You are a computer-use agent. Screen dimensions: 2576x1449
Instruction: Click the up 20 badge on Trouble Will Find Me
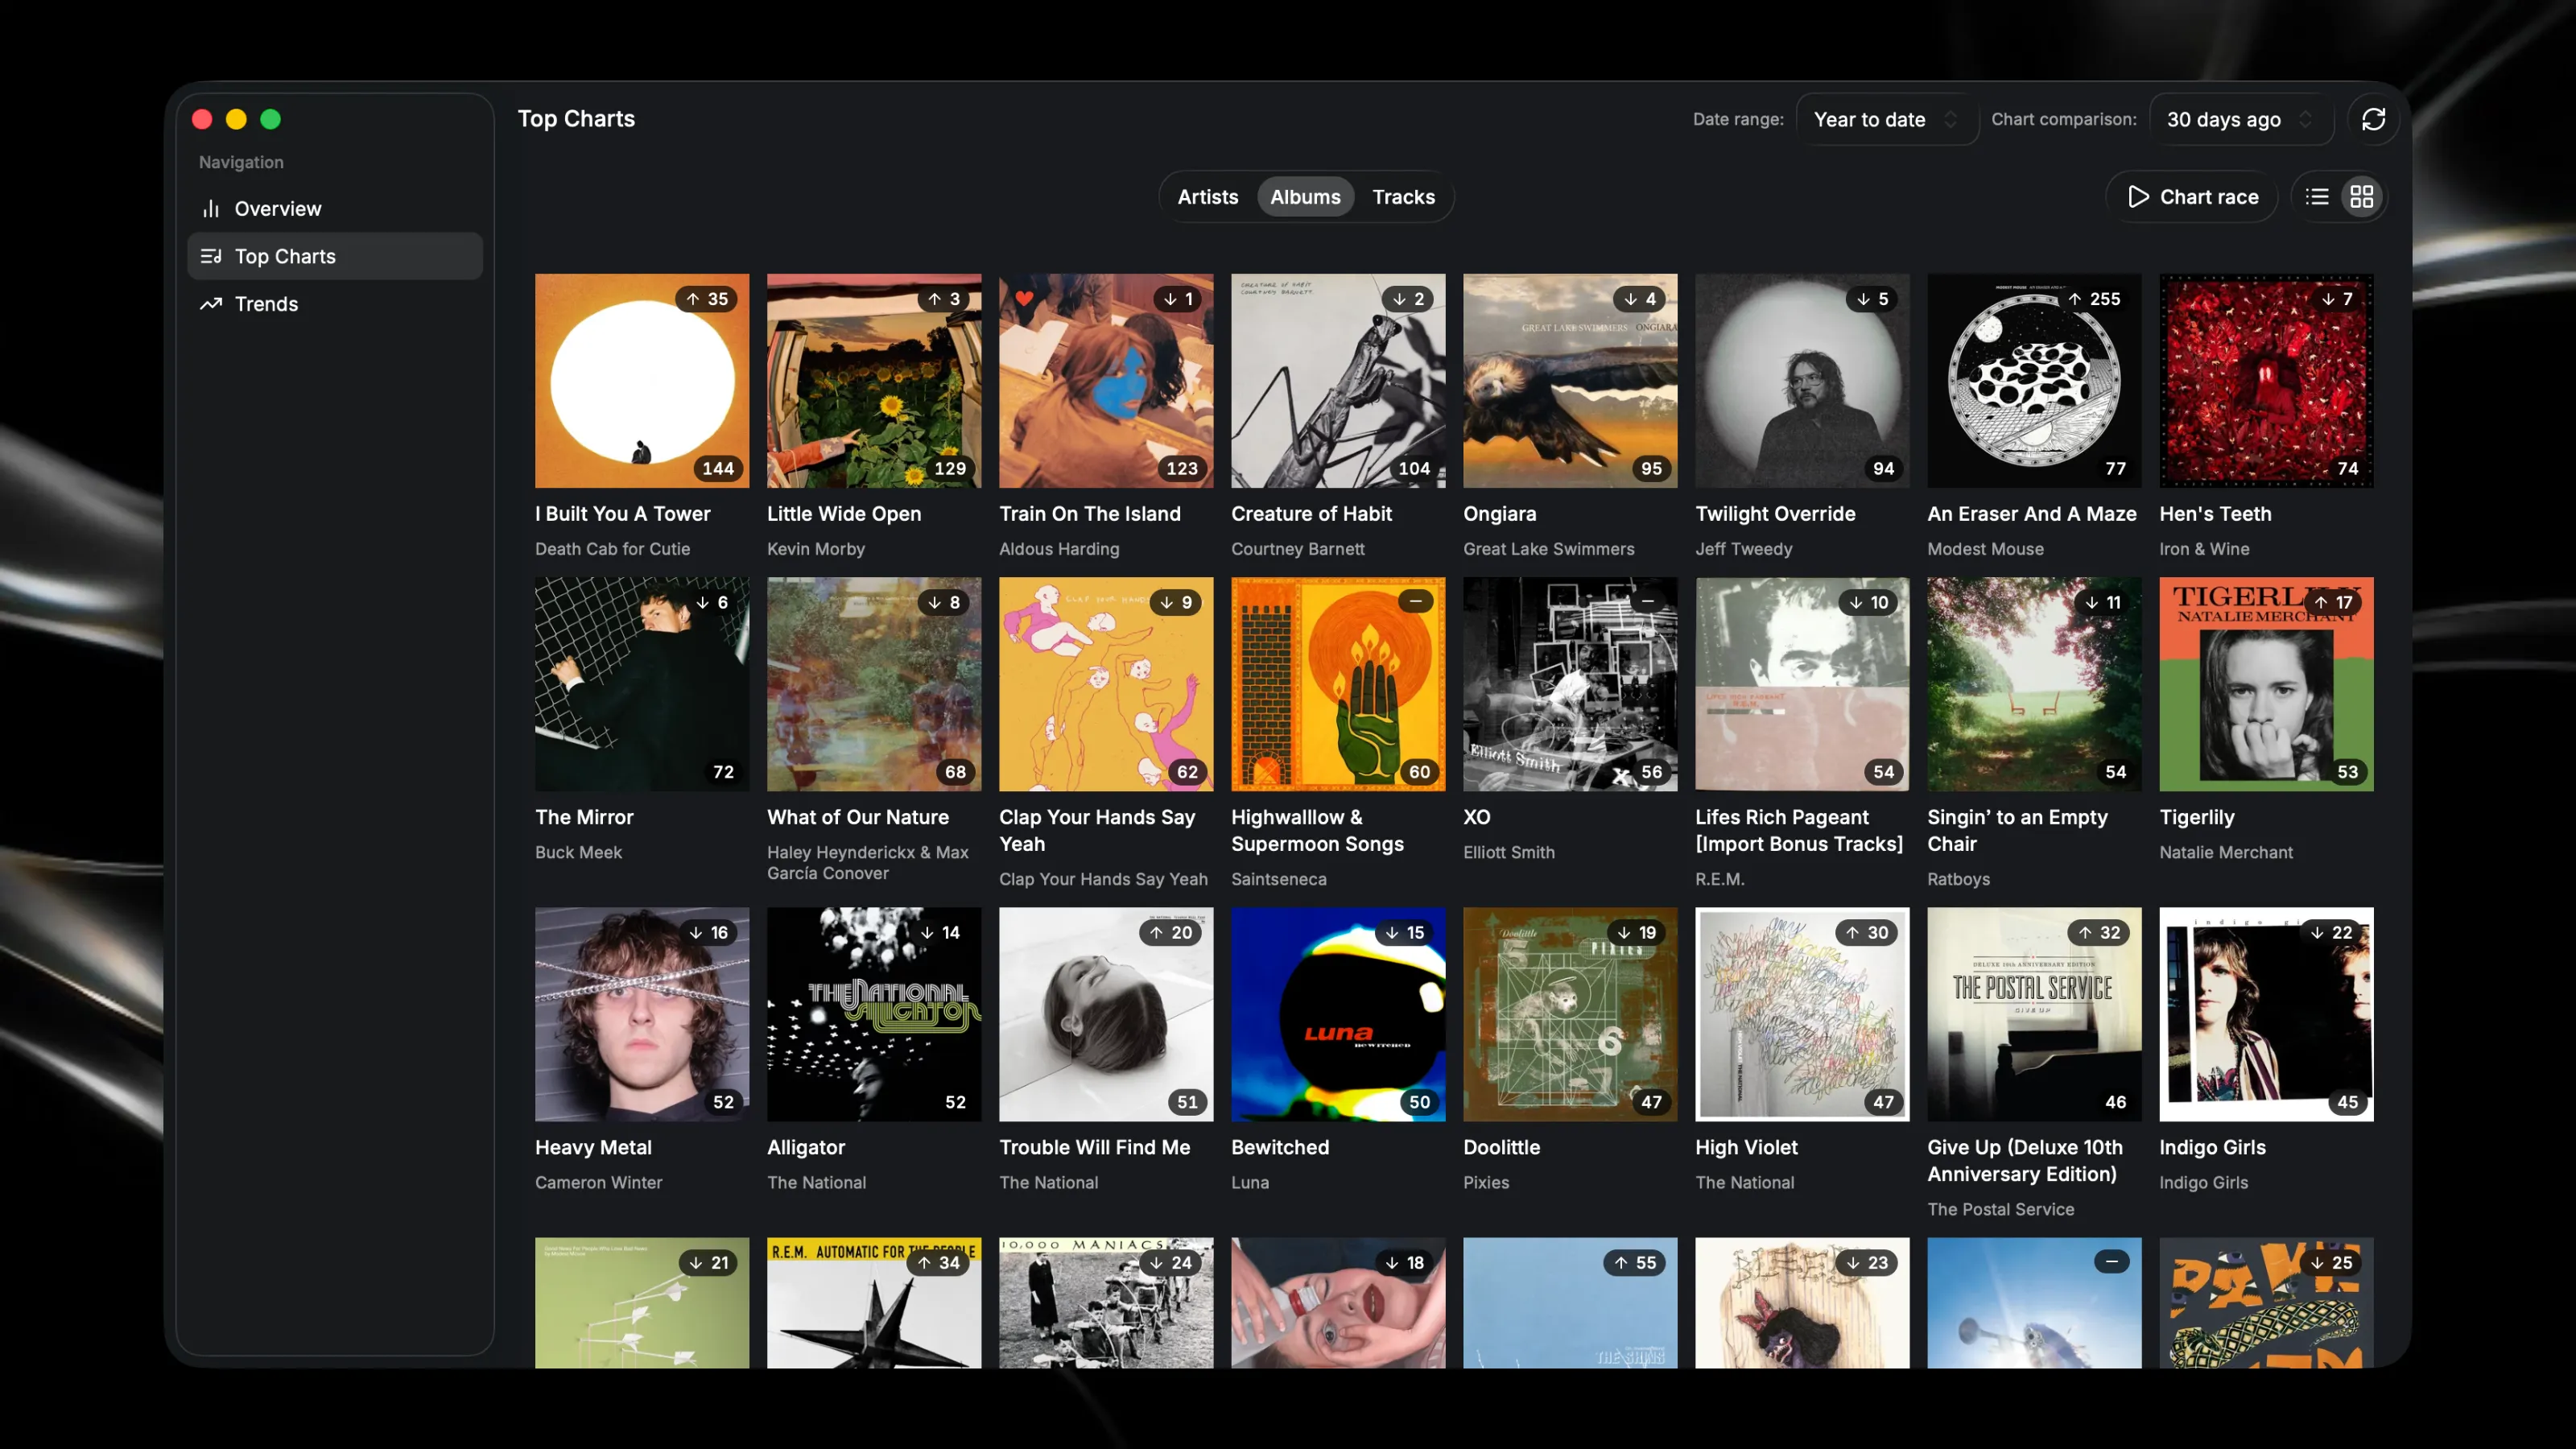[1171, 932]
